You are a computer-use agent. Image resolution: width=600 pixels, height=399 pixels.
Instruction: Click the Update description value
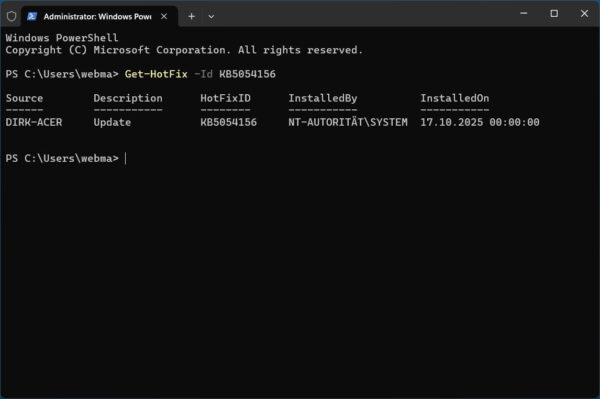pos(112,122)
